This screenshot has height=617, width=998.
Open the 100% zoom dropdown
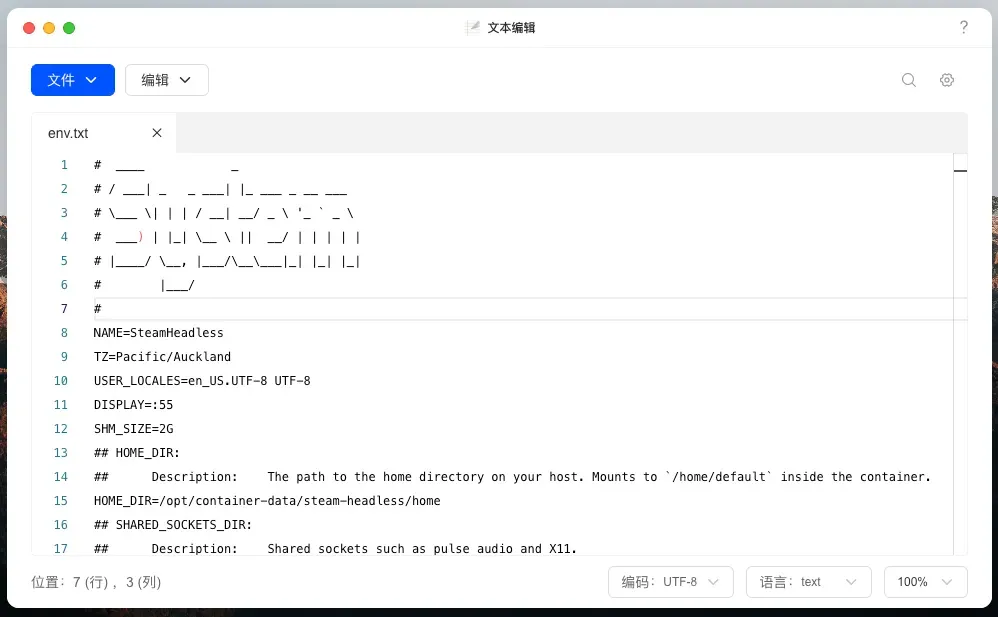[925, 582]
